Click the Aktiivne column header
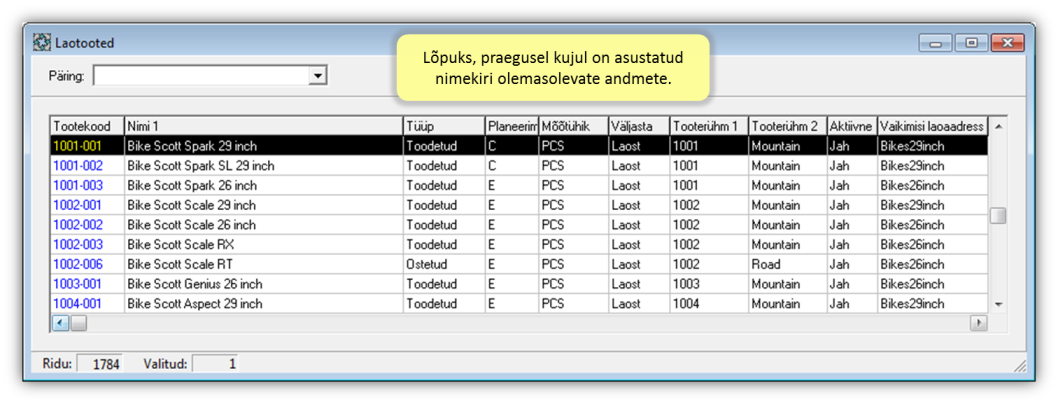 pyautogui.click(x=852, y=126)
